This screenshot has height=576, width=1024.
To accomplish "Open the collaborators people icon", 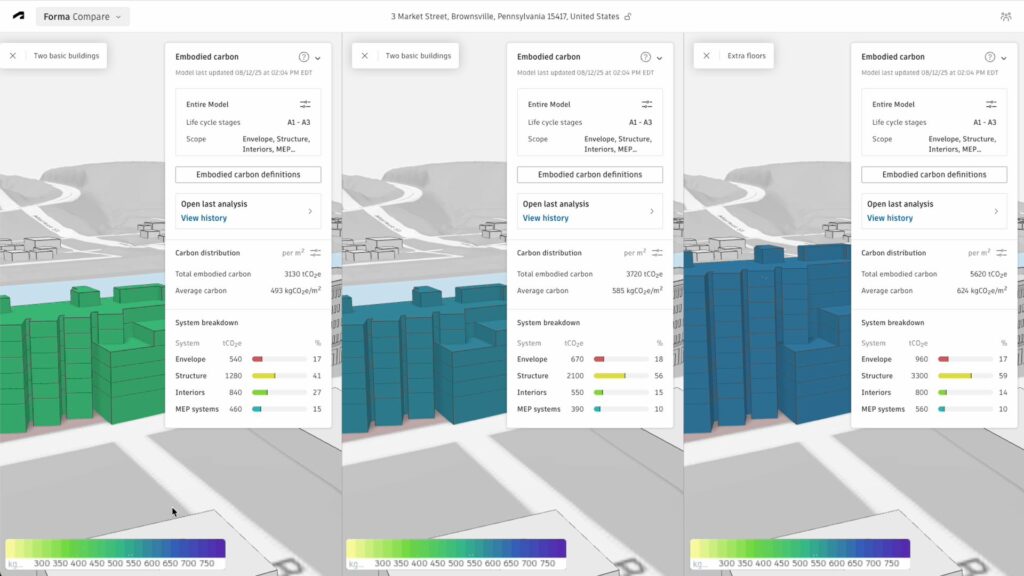I will tap(1005, 17).
